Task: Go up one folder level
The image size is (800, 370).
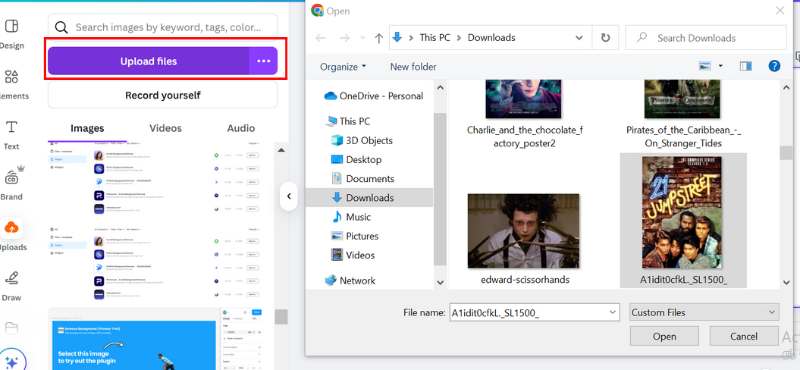Action: tap(379, 38)
